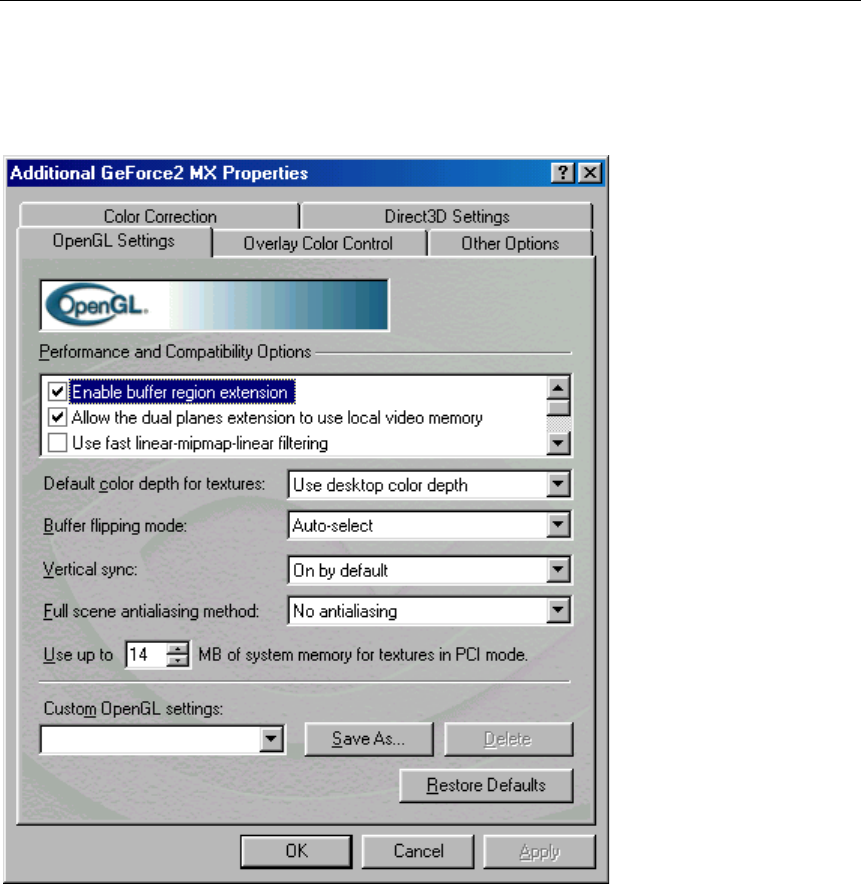Click the Cancel button
The width and height of the screenshot is (861, 884).
pos(418,851)
